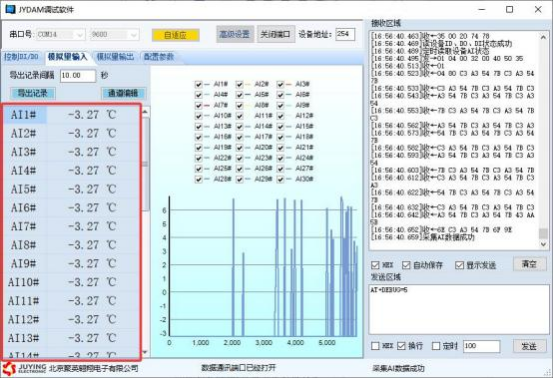Toggle the AI30# series checkbox

[x=281, y=179]
